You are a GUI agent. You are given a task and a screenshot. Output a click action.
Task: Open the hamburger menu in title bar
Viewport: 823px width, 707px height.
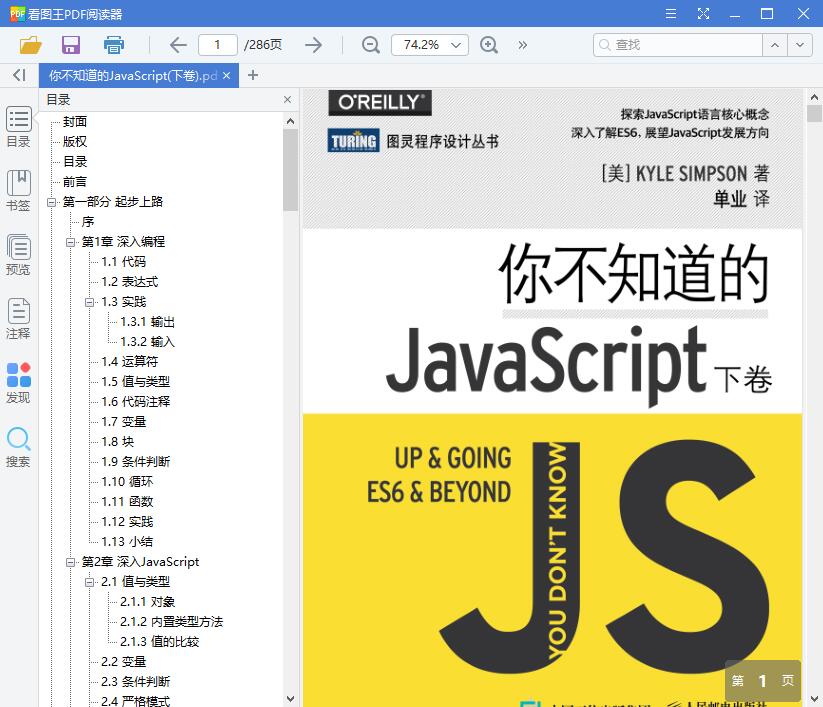tap(671, 14)
